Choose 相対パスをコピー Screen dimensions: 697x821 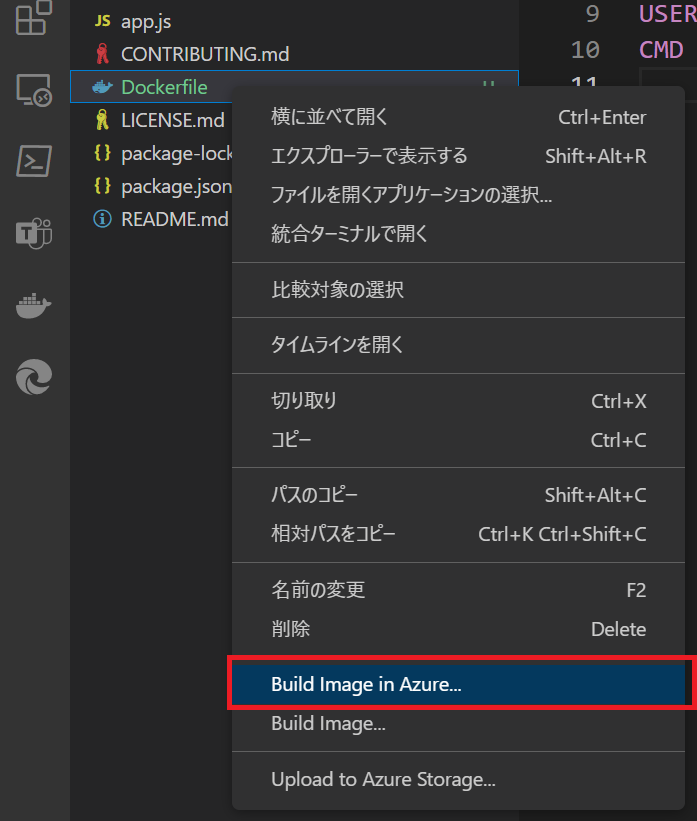[x=458, y=534]
